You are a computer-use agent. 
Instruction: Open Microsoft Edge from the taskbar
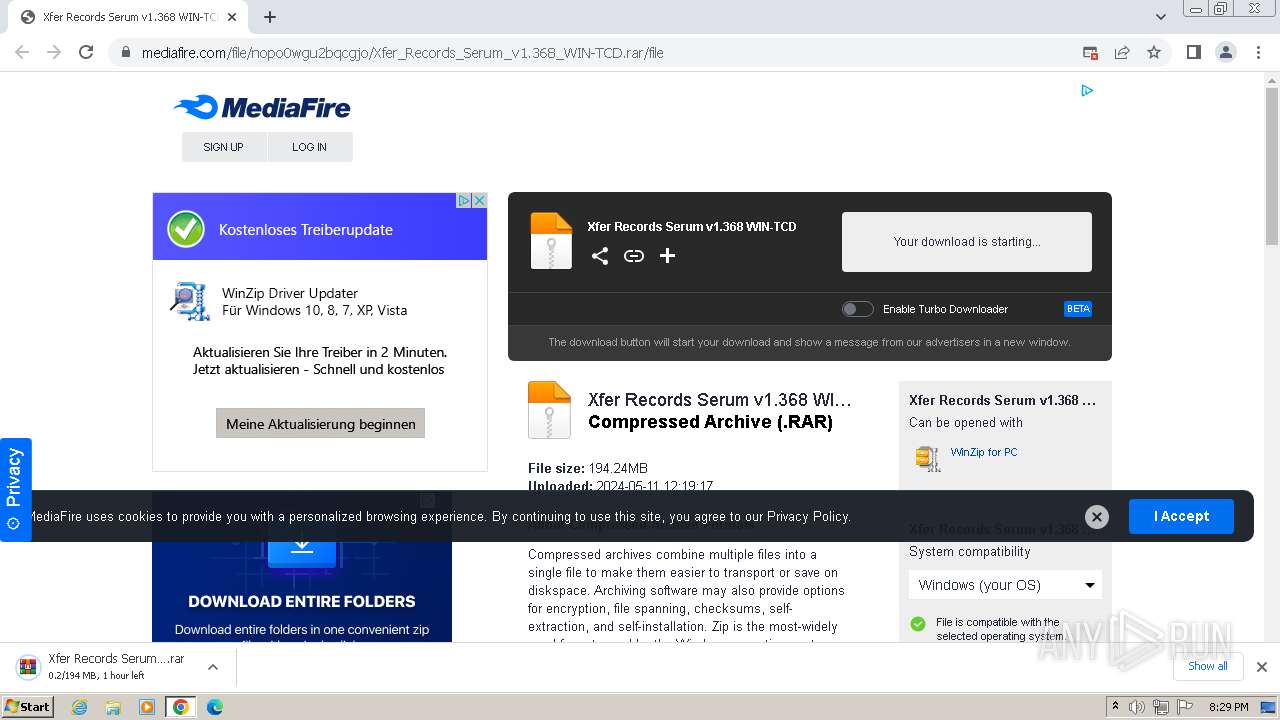pyautogui.click(x=215, y=707)
